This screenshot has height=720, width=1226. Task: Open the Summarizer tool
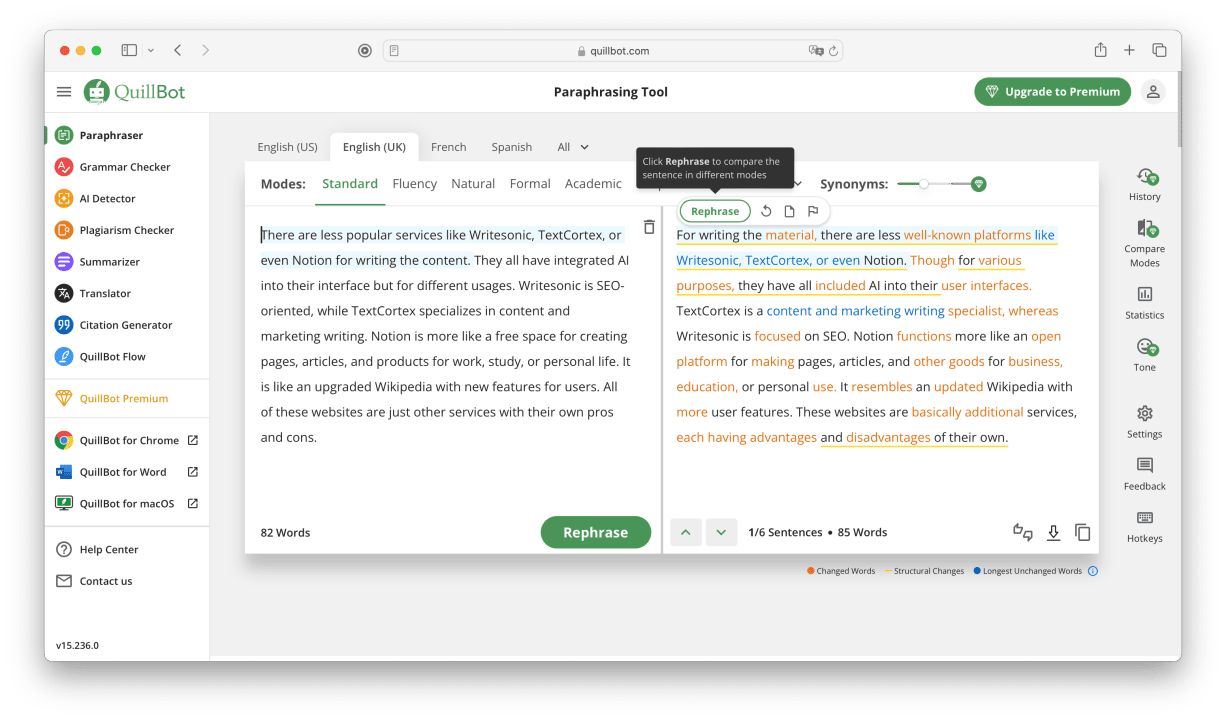tap(110, 262)
